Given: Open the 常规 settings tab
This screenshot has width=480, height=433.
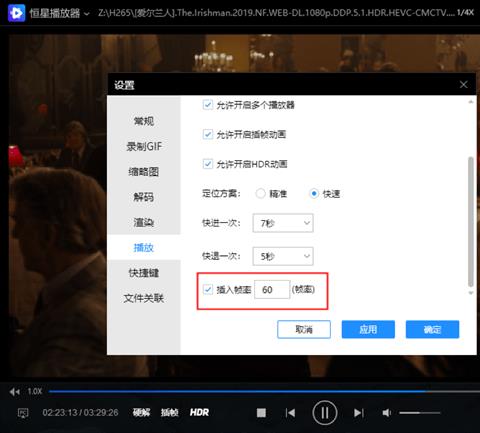Looking at the screenshot, I should click(x=144, y=121).
